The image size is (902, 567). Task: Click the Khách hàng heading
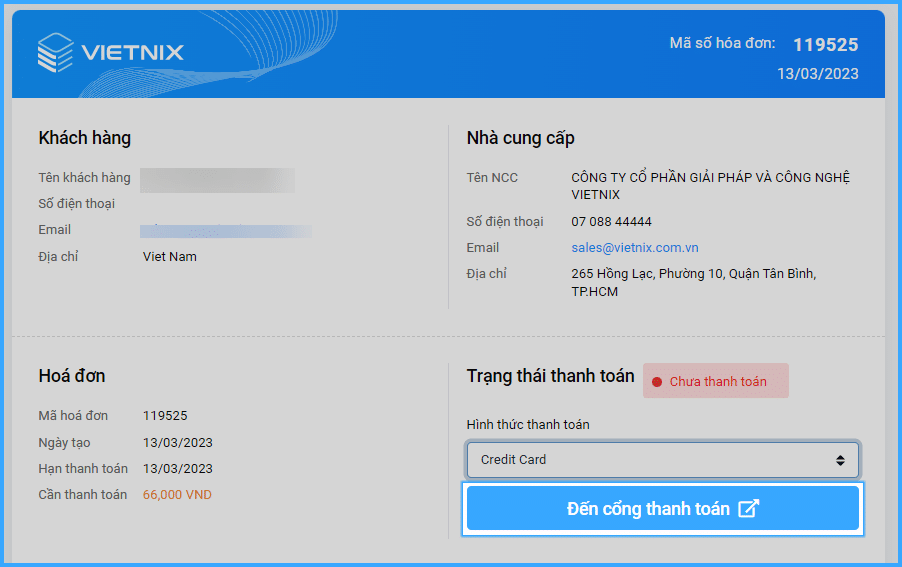(85, 138)
